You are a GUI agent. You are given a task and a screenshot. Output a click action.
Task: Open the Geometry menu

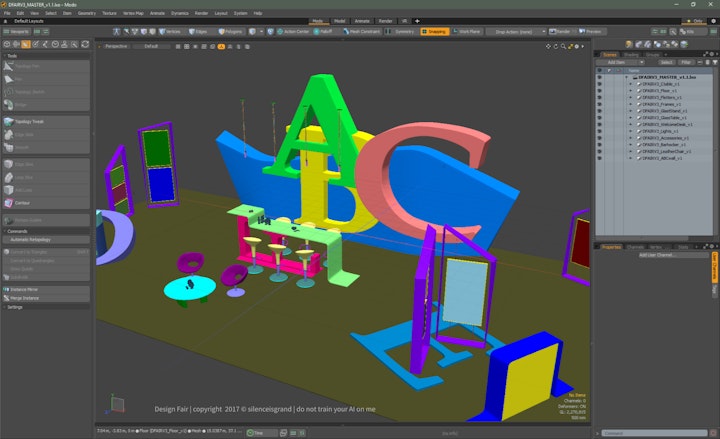(87, 13)
